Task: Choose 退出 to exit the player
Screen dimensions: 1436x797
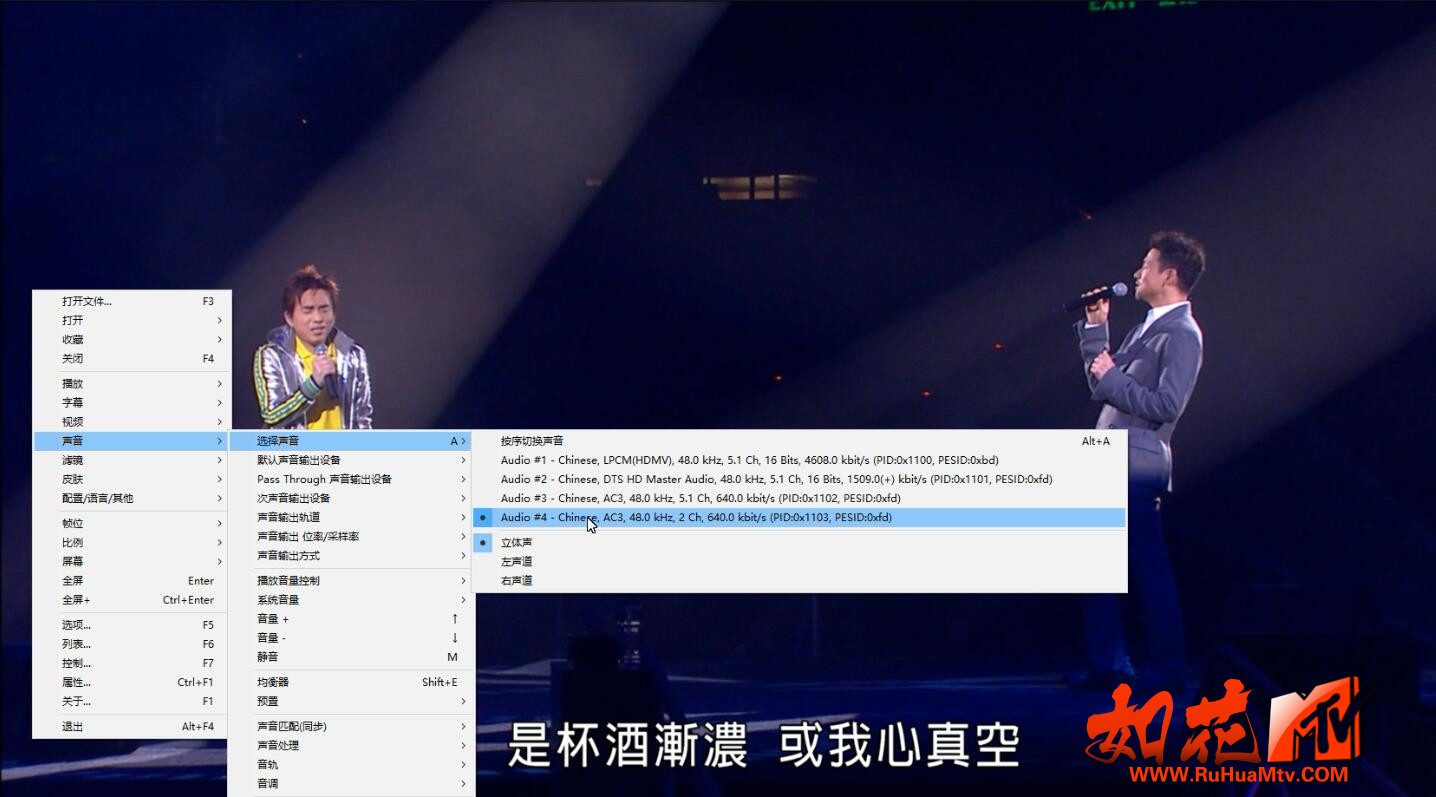Action: pos(131,726)
